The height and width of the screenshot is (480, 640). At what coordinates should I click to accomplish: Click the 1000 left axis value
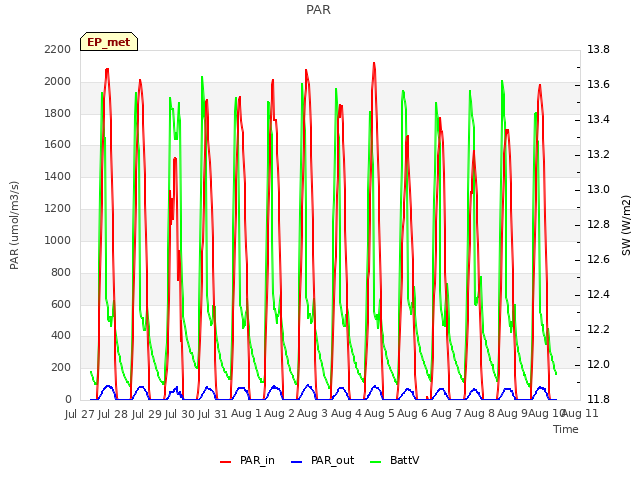[58, 240]
